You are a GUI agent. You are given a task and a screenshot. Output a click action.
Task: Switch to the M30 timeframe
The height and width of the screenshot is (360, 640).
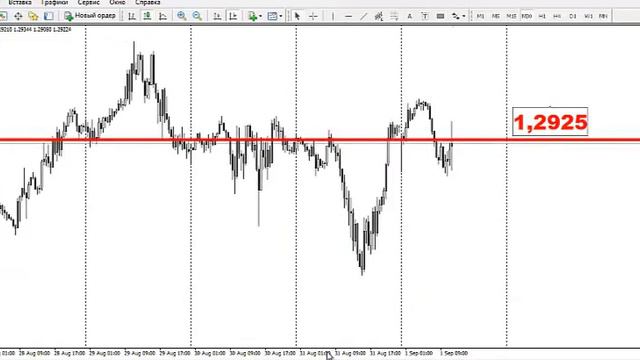pos(527,16)
